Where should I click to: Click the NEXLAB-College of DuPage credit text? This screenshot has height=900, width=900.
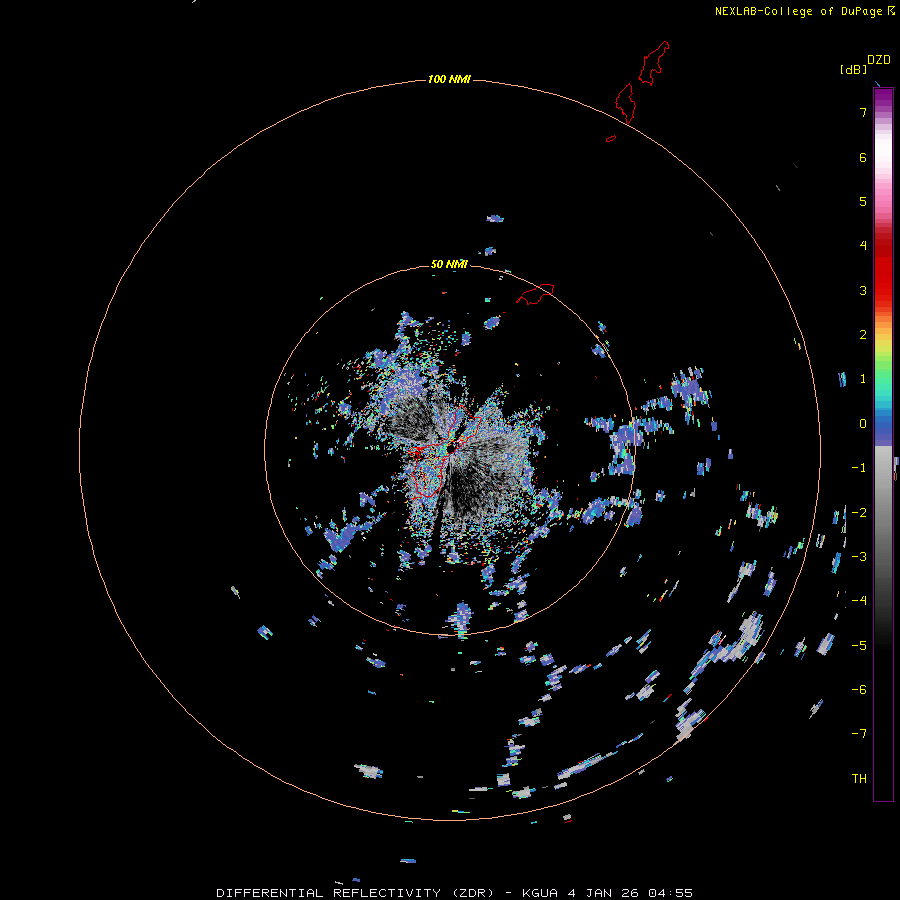pyautogui.click(x=798, y=11)
